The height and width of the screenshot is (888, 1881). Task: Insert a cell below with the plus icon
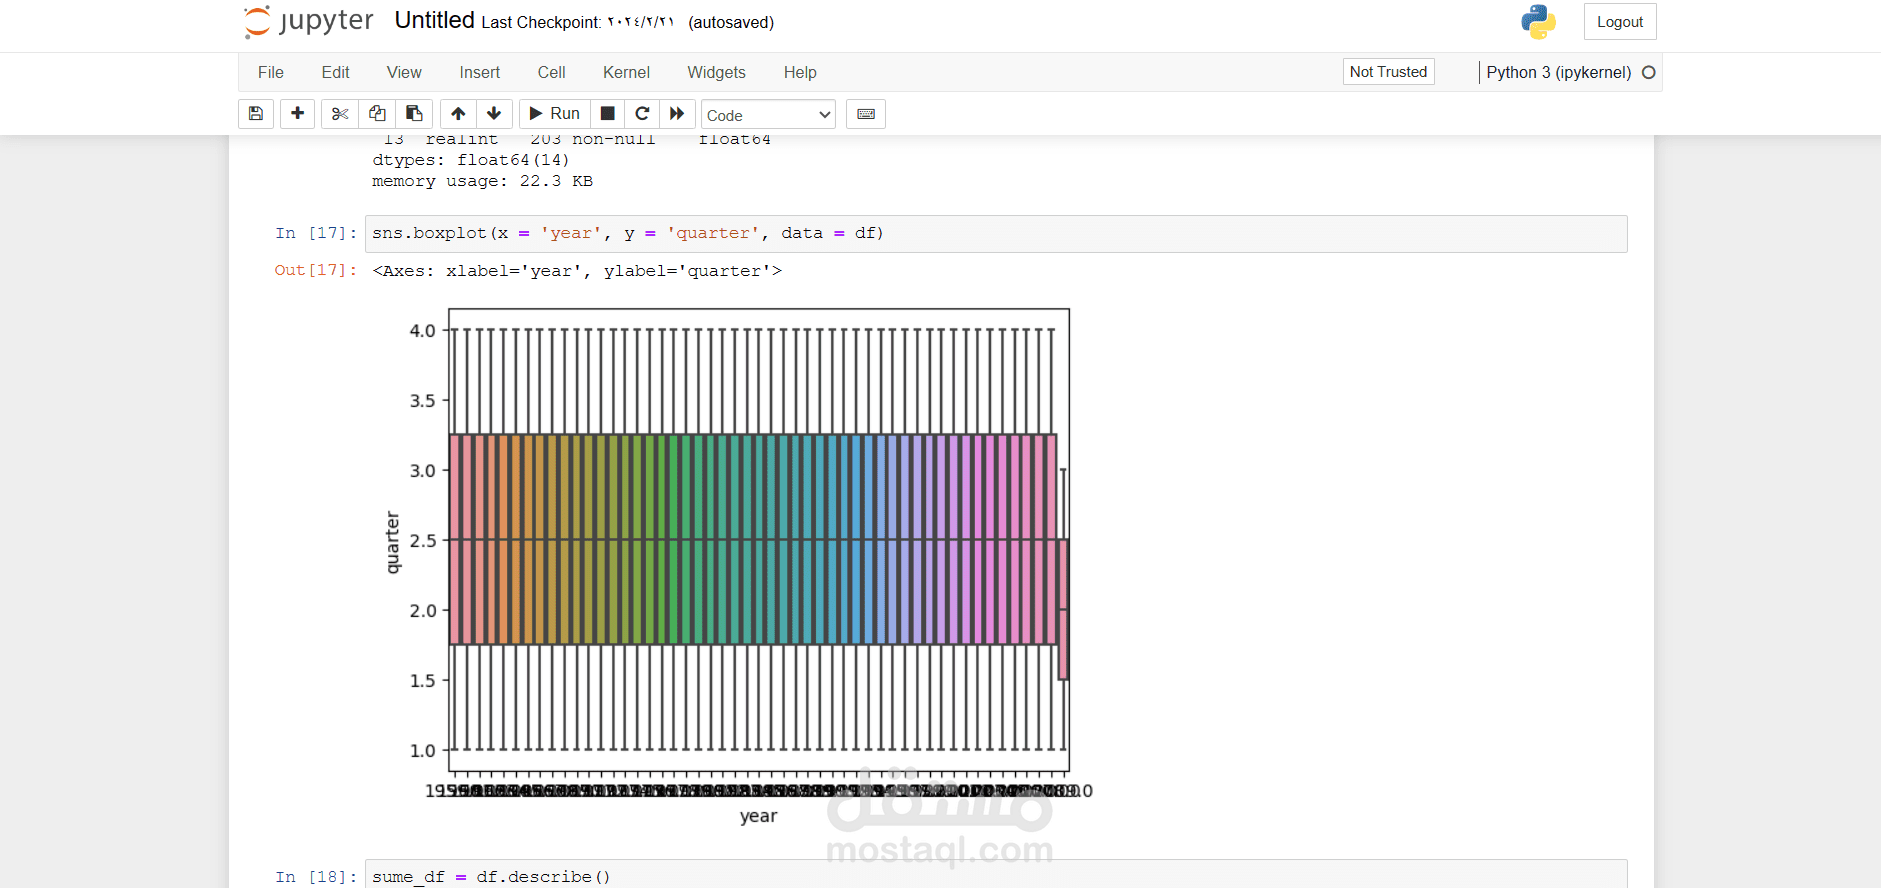click(x=297, y=114)
